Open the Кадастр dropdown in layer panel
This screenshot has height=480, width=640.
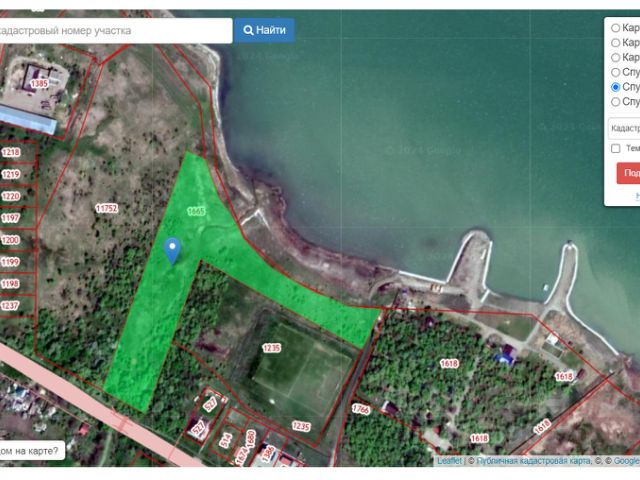624,128
